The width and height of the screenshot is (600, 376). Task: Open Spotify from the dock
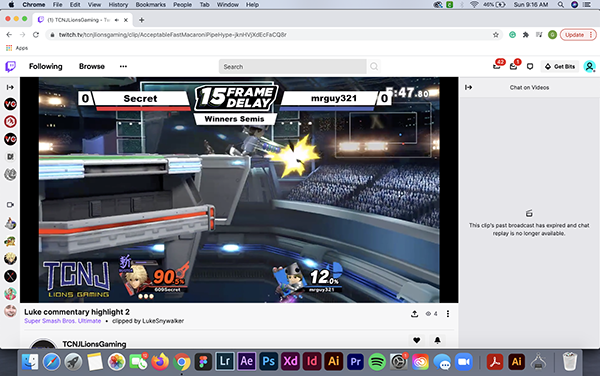(377, 361)
